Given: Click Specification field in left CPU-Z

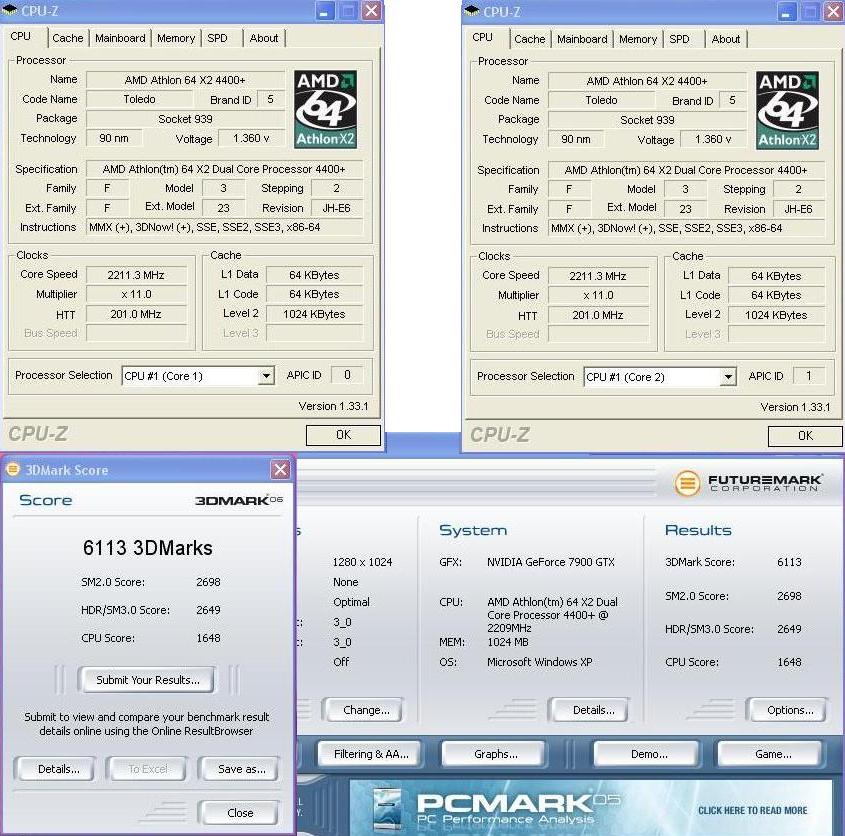Looking at the screenshot, I should 225,169.
